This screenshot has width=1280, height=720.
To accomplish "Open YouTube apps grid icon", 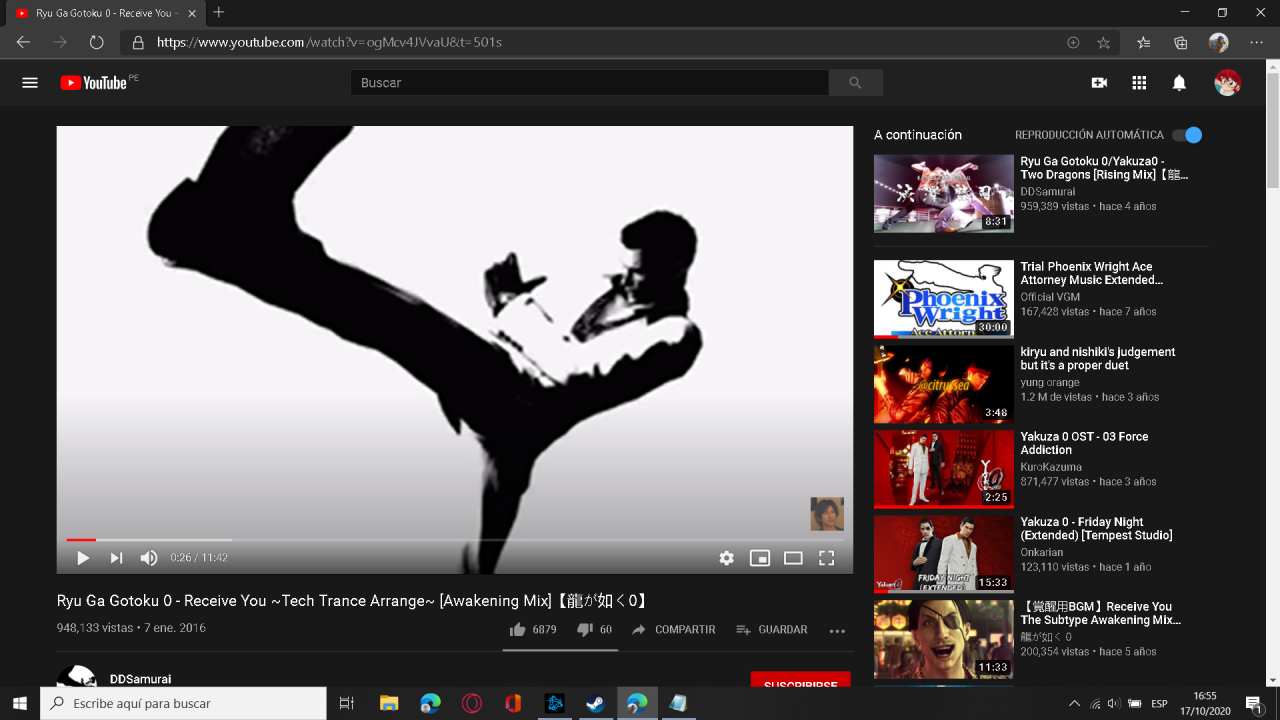I will [x=1139, y=83].
